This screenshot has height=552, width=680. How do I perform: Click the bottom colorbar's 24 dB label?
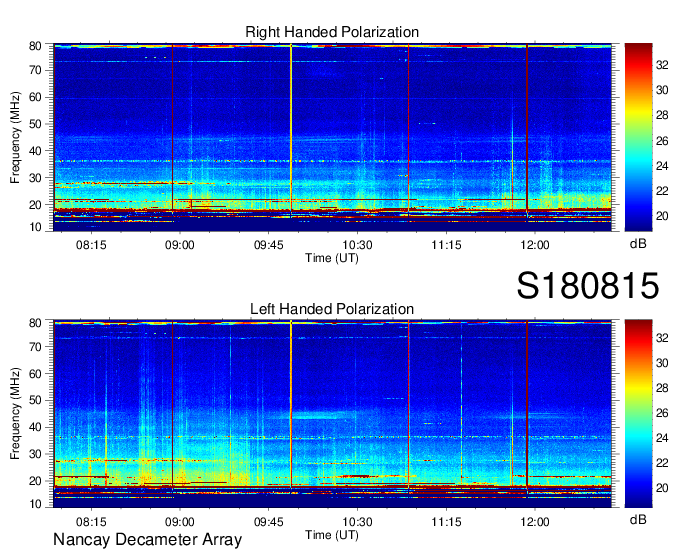[x=662, y=438]
